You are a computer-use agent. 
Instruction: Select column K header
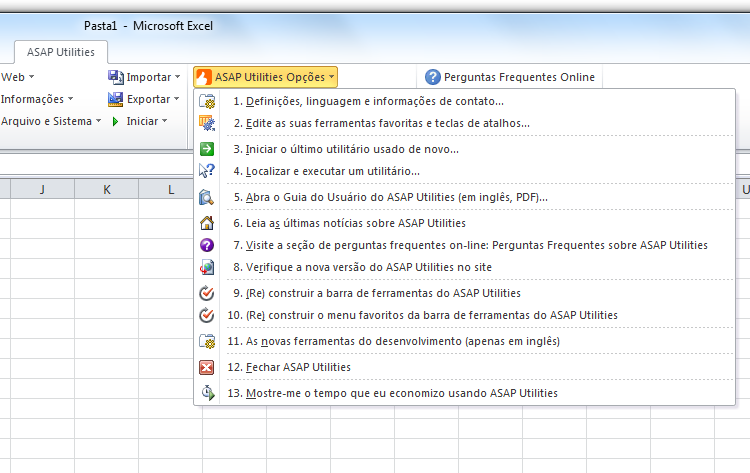coord(107,189)
